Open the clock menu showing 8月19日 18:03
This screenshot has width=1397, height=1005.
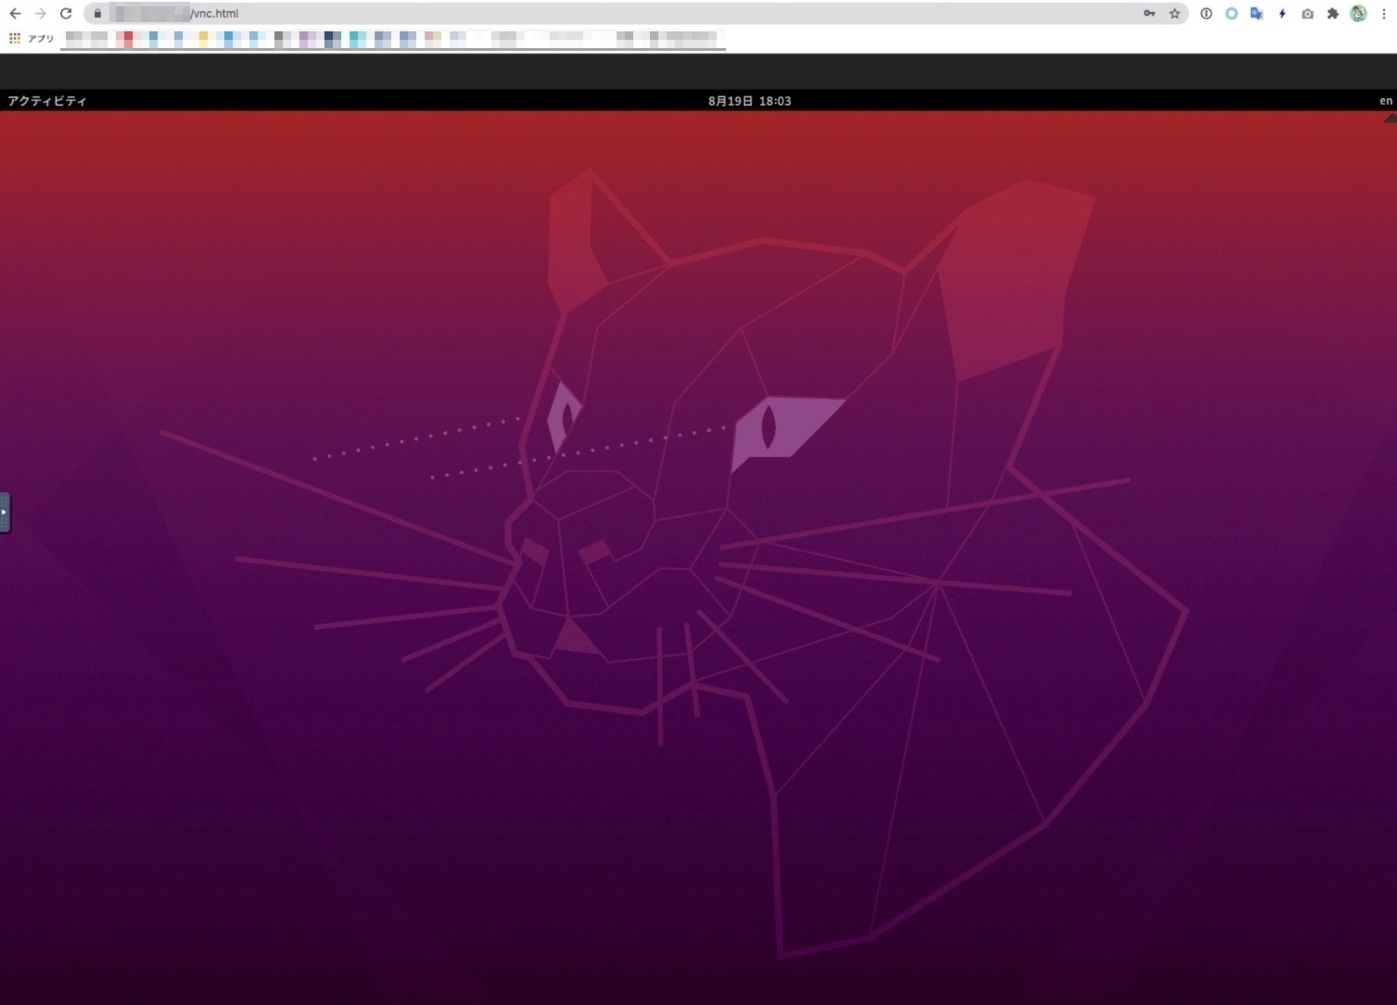click(x=749, y=101)
